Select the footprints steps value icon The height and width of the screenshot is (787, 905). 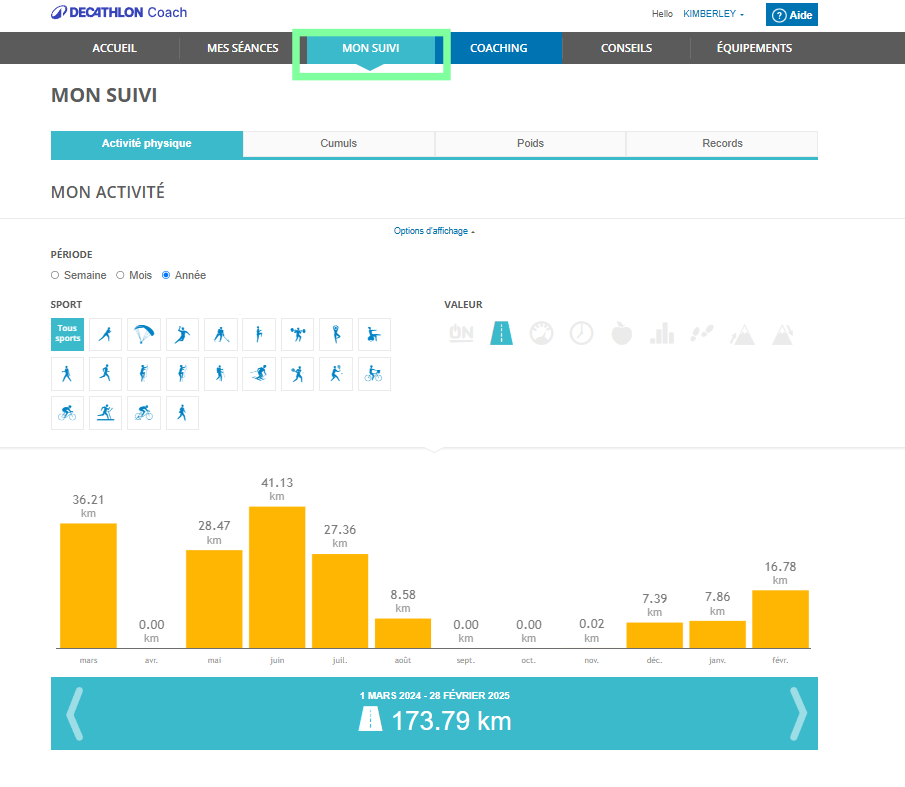click(x=702, y=334)
